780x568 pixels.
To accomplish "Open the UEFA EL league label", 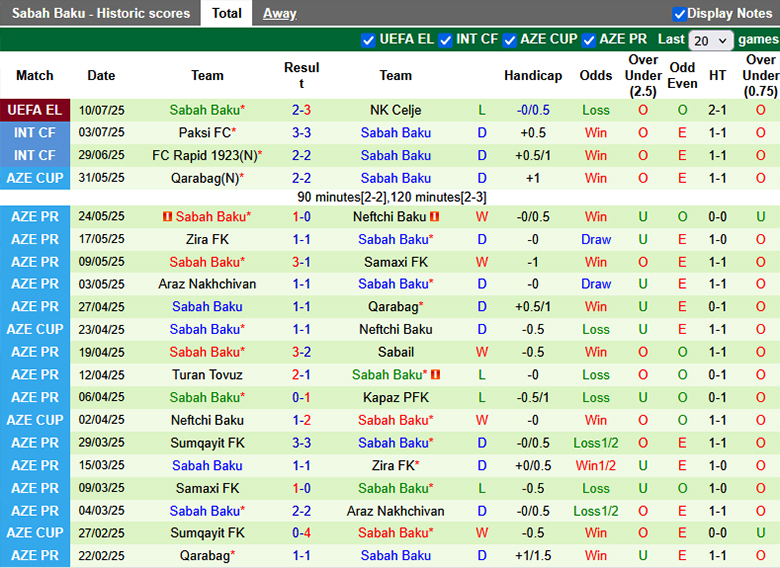I will (35, 110).
